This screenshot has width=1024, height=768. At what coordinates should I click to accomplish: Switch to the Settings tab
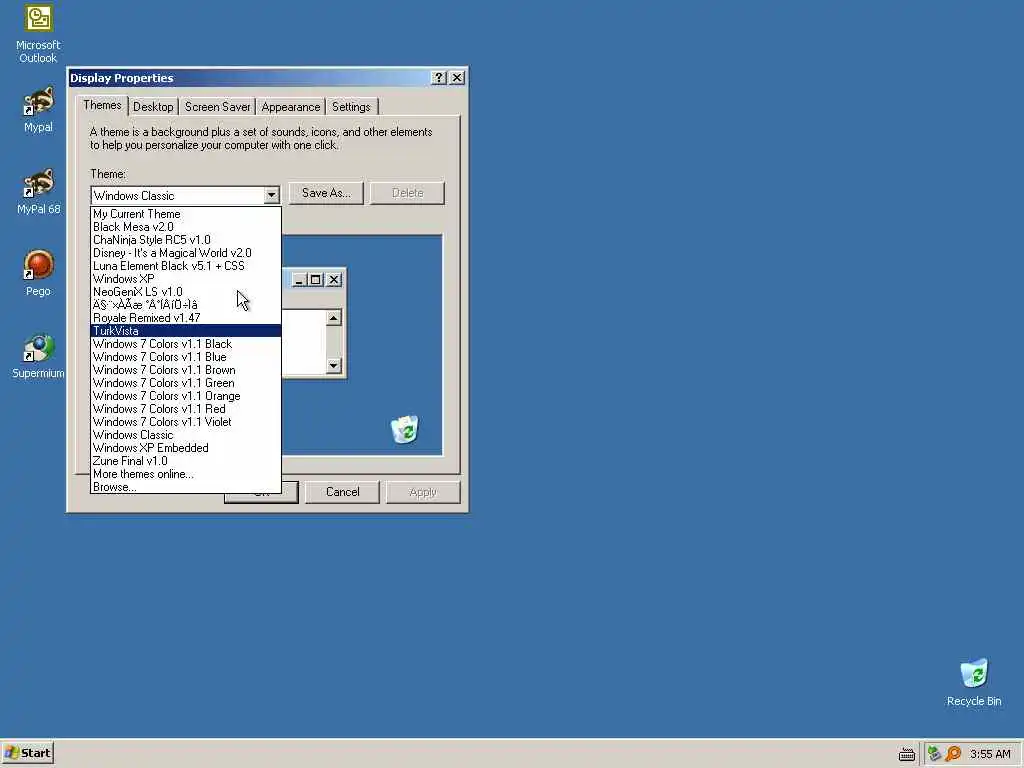[x=351, y=107]
